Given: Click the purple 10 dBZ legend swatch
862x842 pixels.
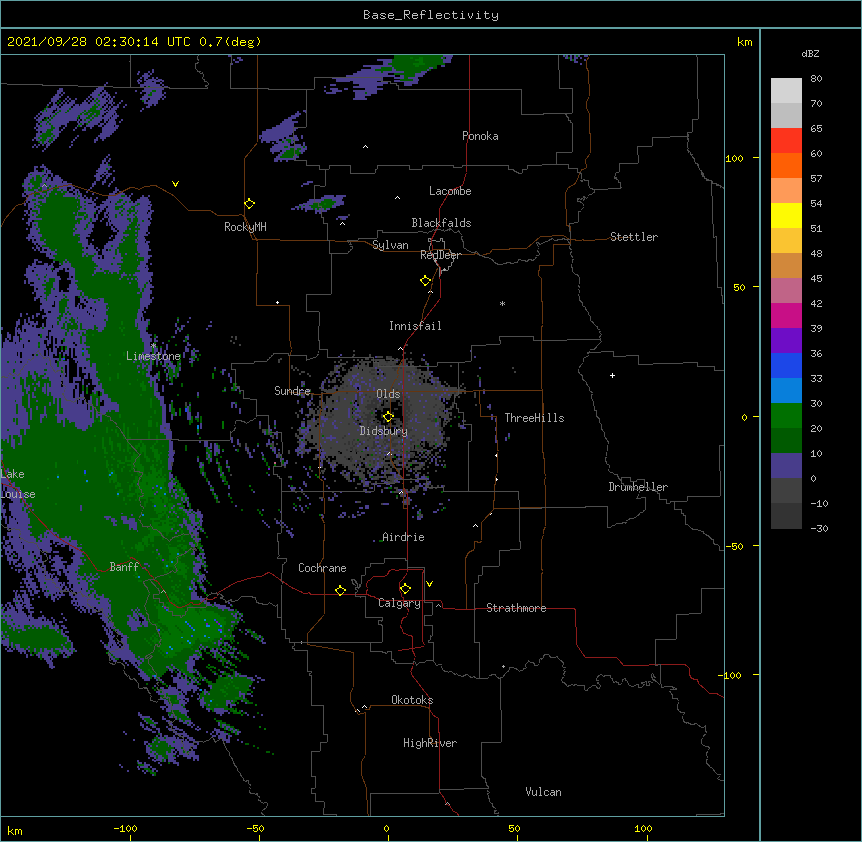Looking at the screenshot, I should point(786,466).
